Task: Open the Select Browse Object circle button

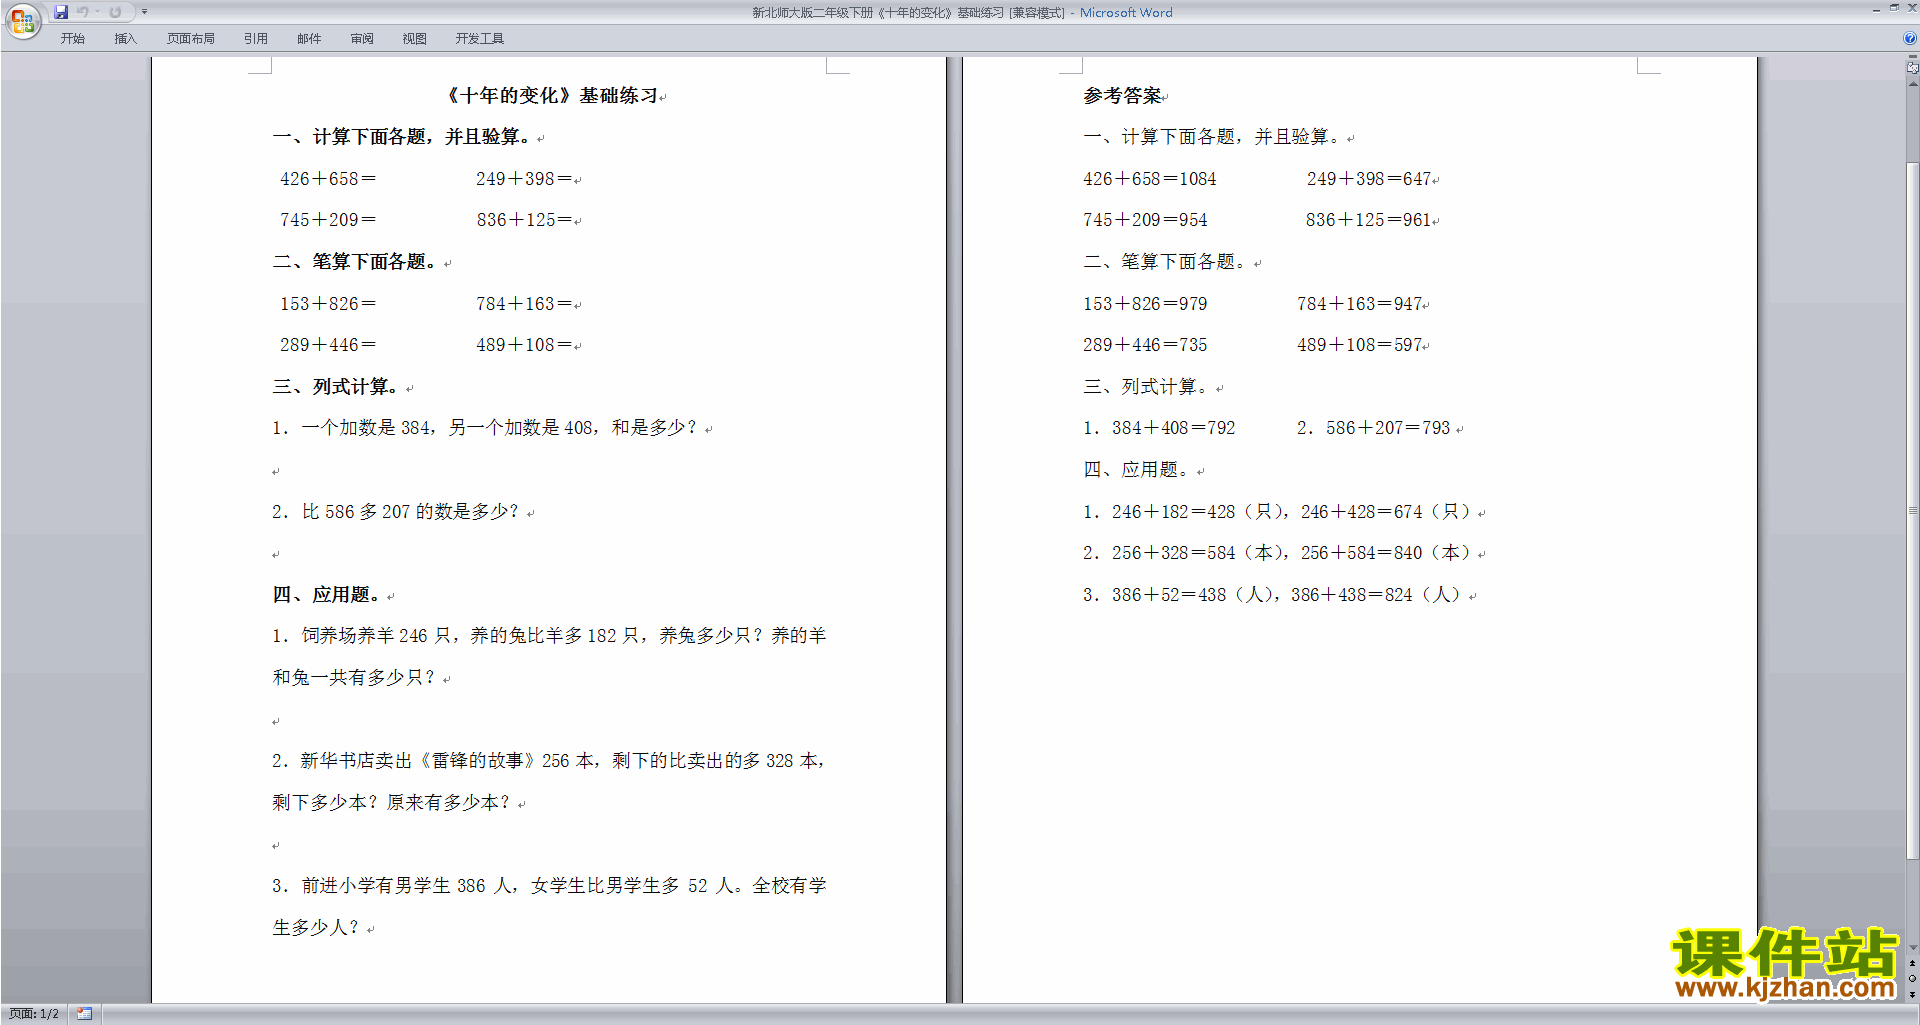Action: [1912, 979]
